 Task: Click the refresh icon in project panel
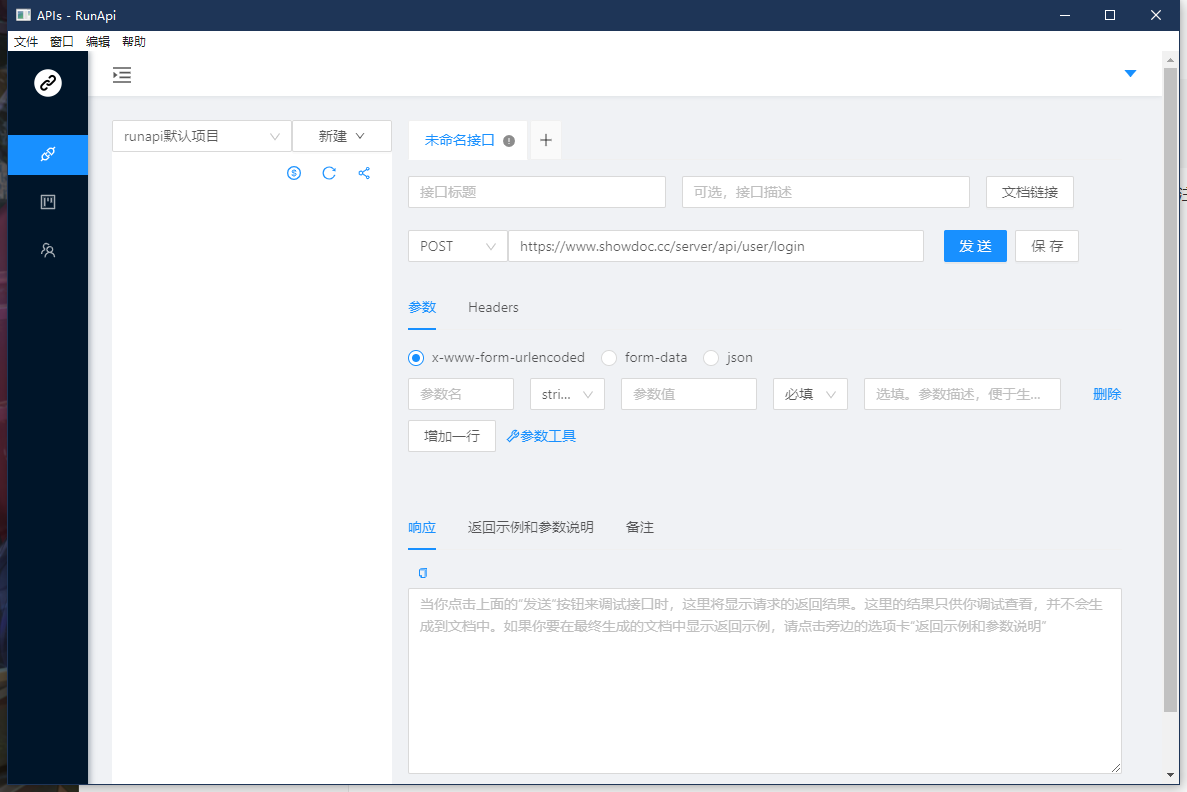329,173
